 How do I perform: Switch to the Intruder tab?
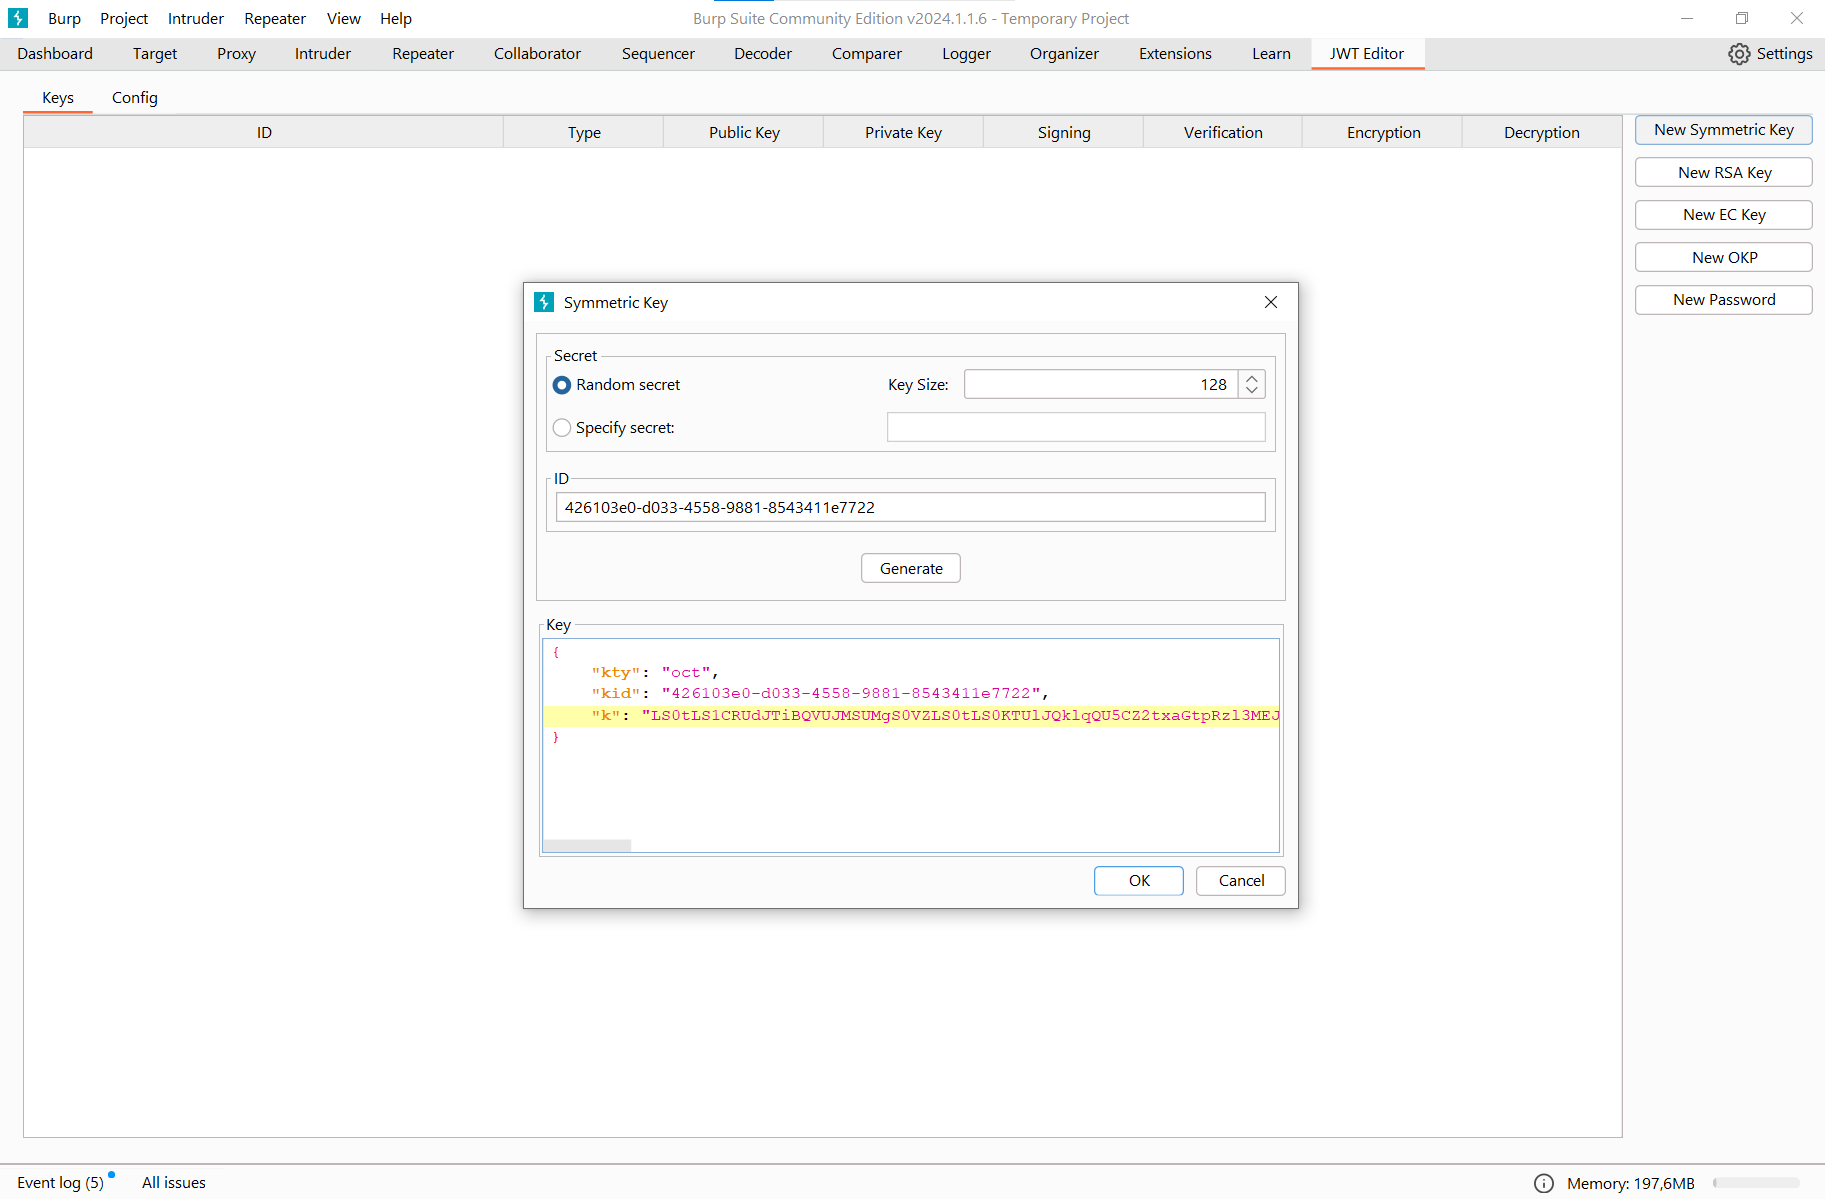click(x=323, y=54)
